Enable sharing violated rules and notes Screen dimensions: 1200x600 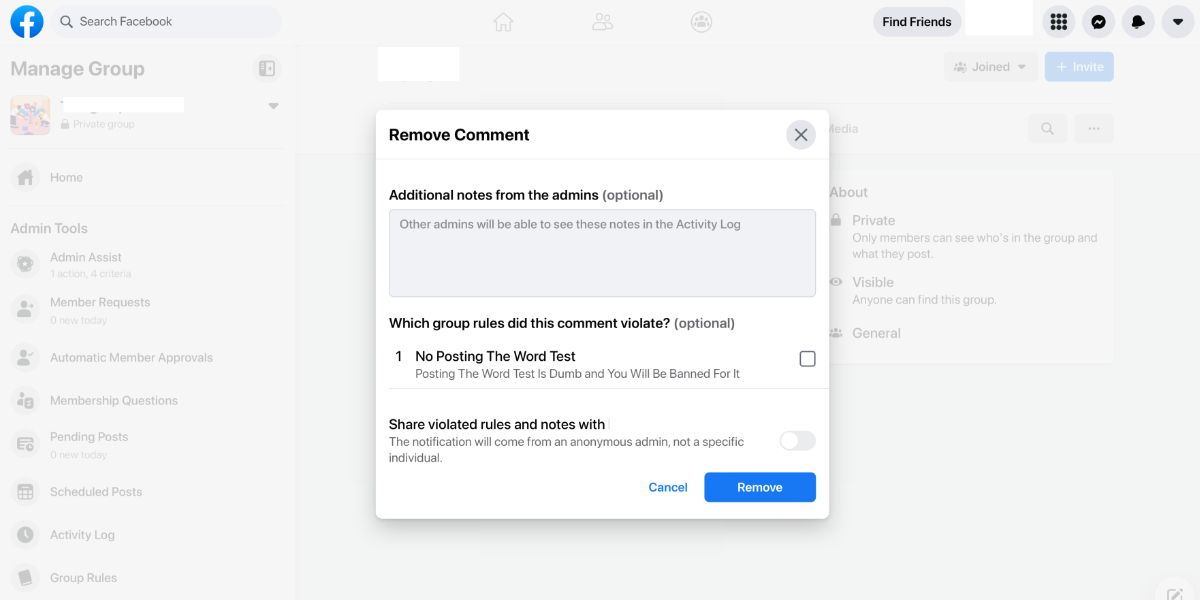coord(797,440)
